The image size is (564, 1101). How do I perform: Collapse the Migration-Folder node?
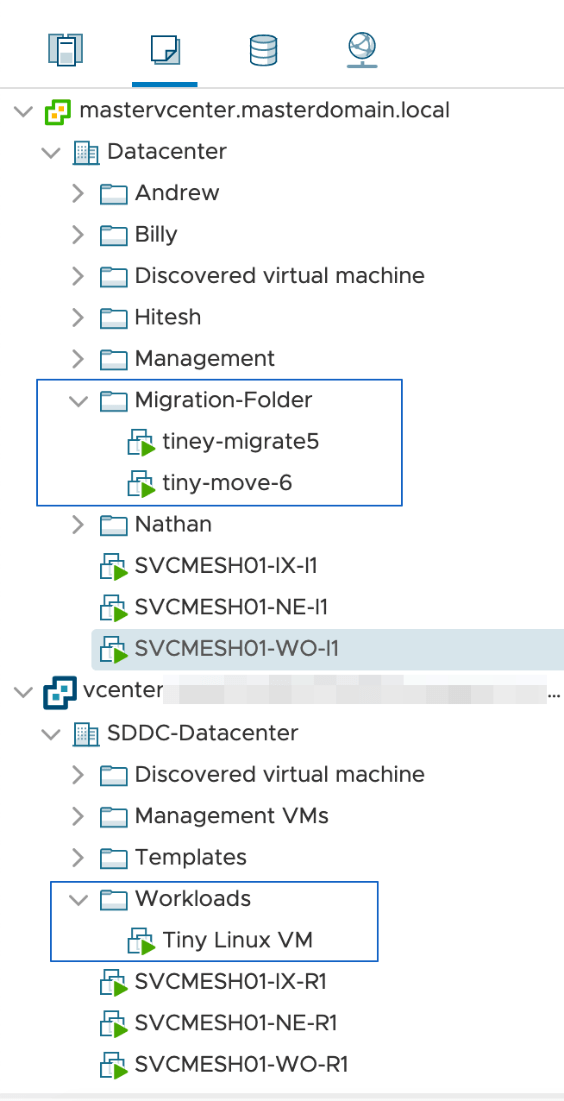(x=78, y=401)
